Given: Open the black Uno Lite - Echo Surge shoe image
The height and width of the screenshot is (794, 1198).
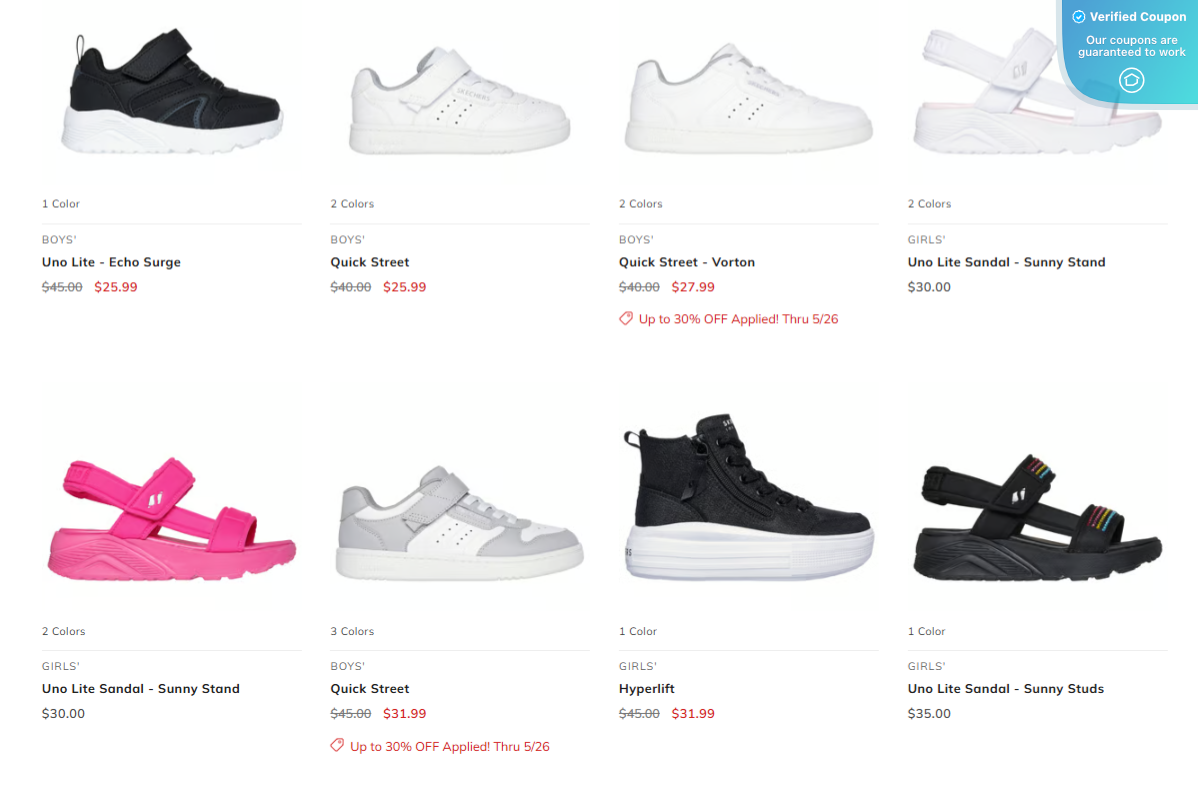Looking at the screenshot, I should pos(172,92).
